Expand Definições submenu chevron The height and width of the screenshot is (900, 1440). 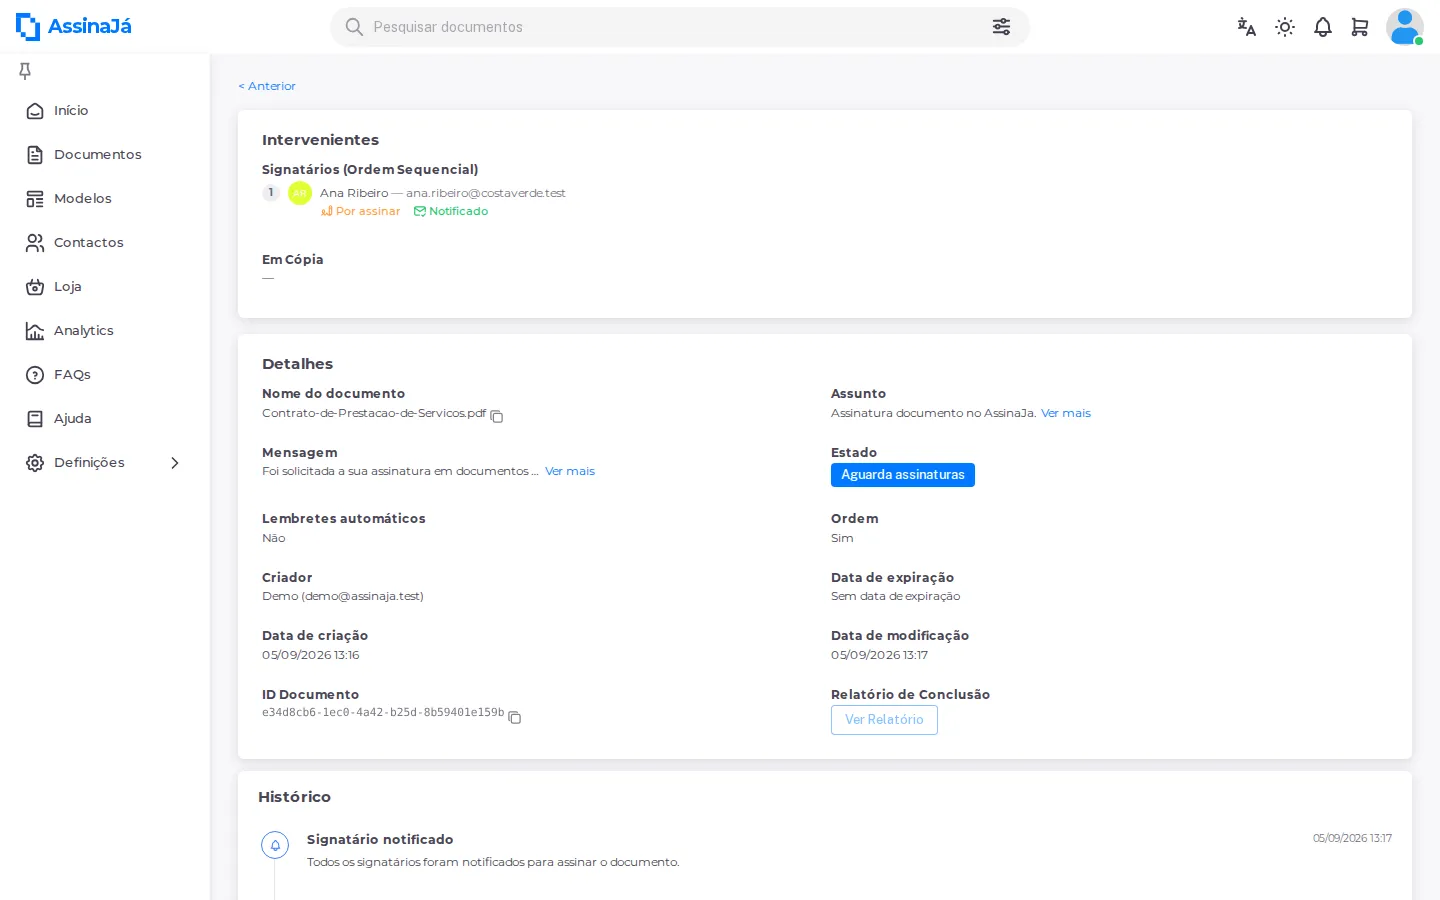tap(175, 463)
